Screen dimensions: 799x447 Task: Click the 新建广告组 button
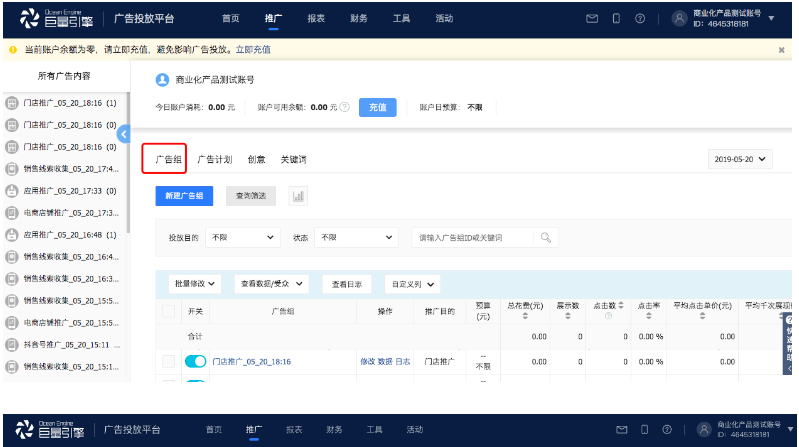pyautogui.click(x=184, y=196)
